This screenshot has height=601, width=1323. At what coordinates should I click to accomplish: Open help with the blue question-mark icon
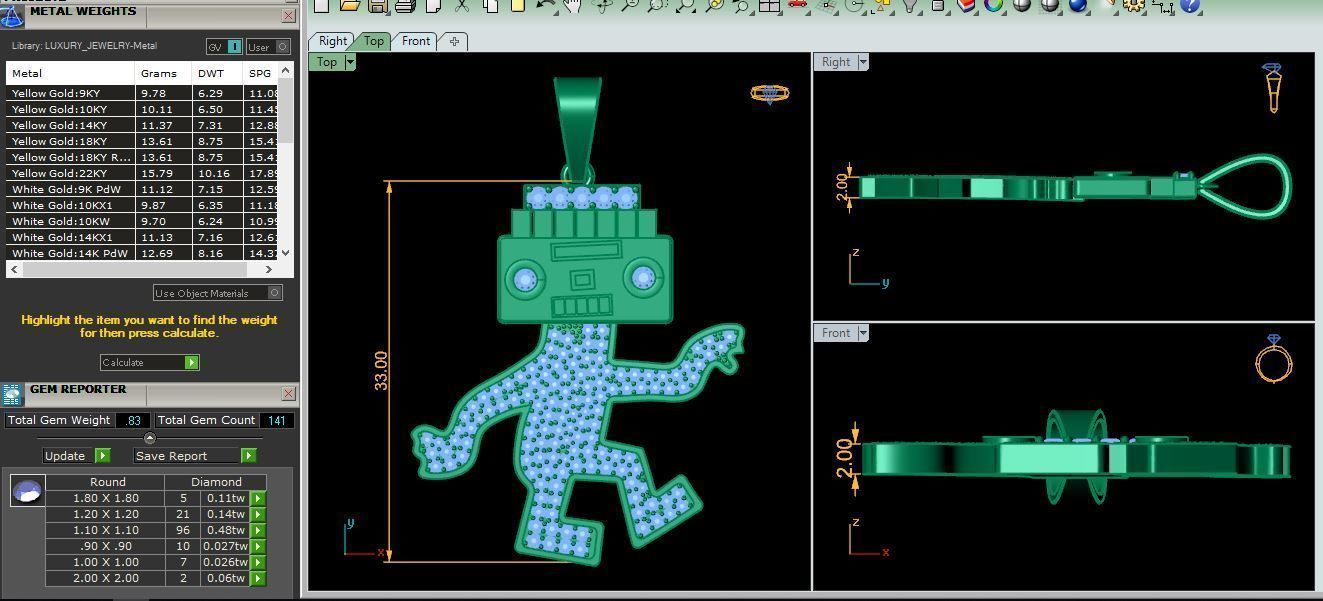pyautogui.click(x=1189, y=5)
